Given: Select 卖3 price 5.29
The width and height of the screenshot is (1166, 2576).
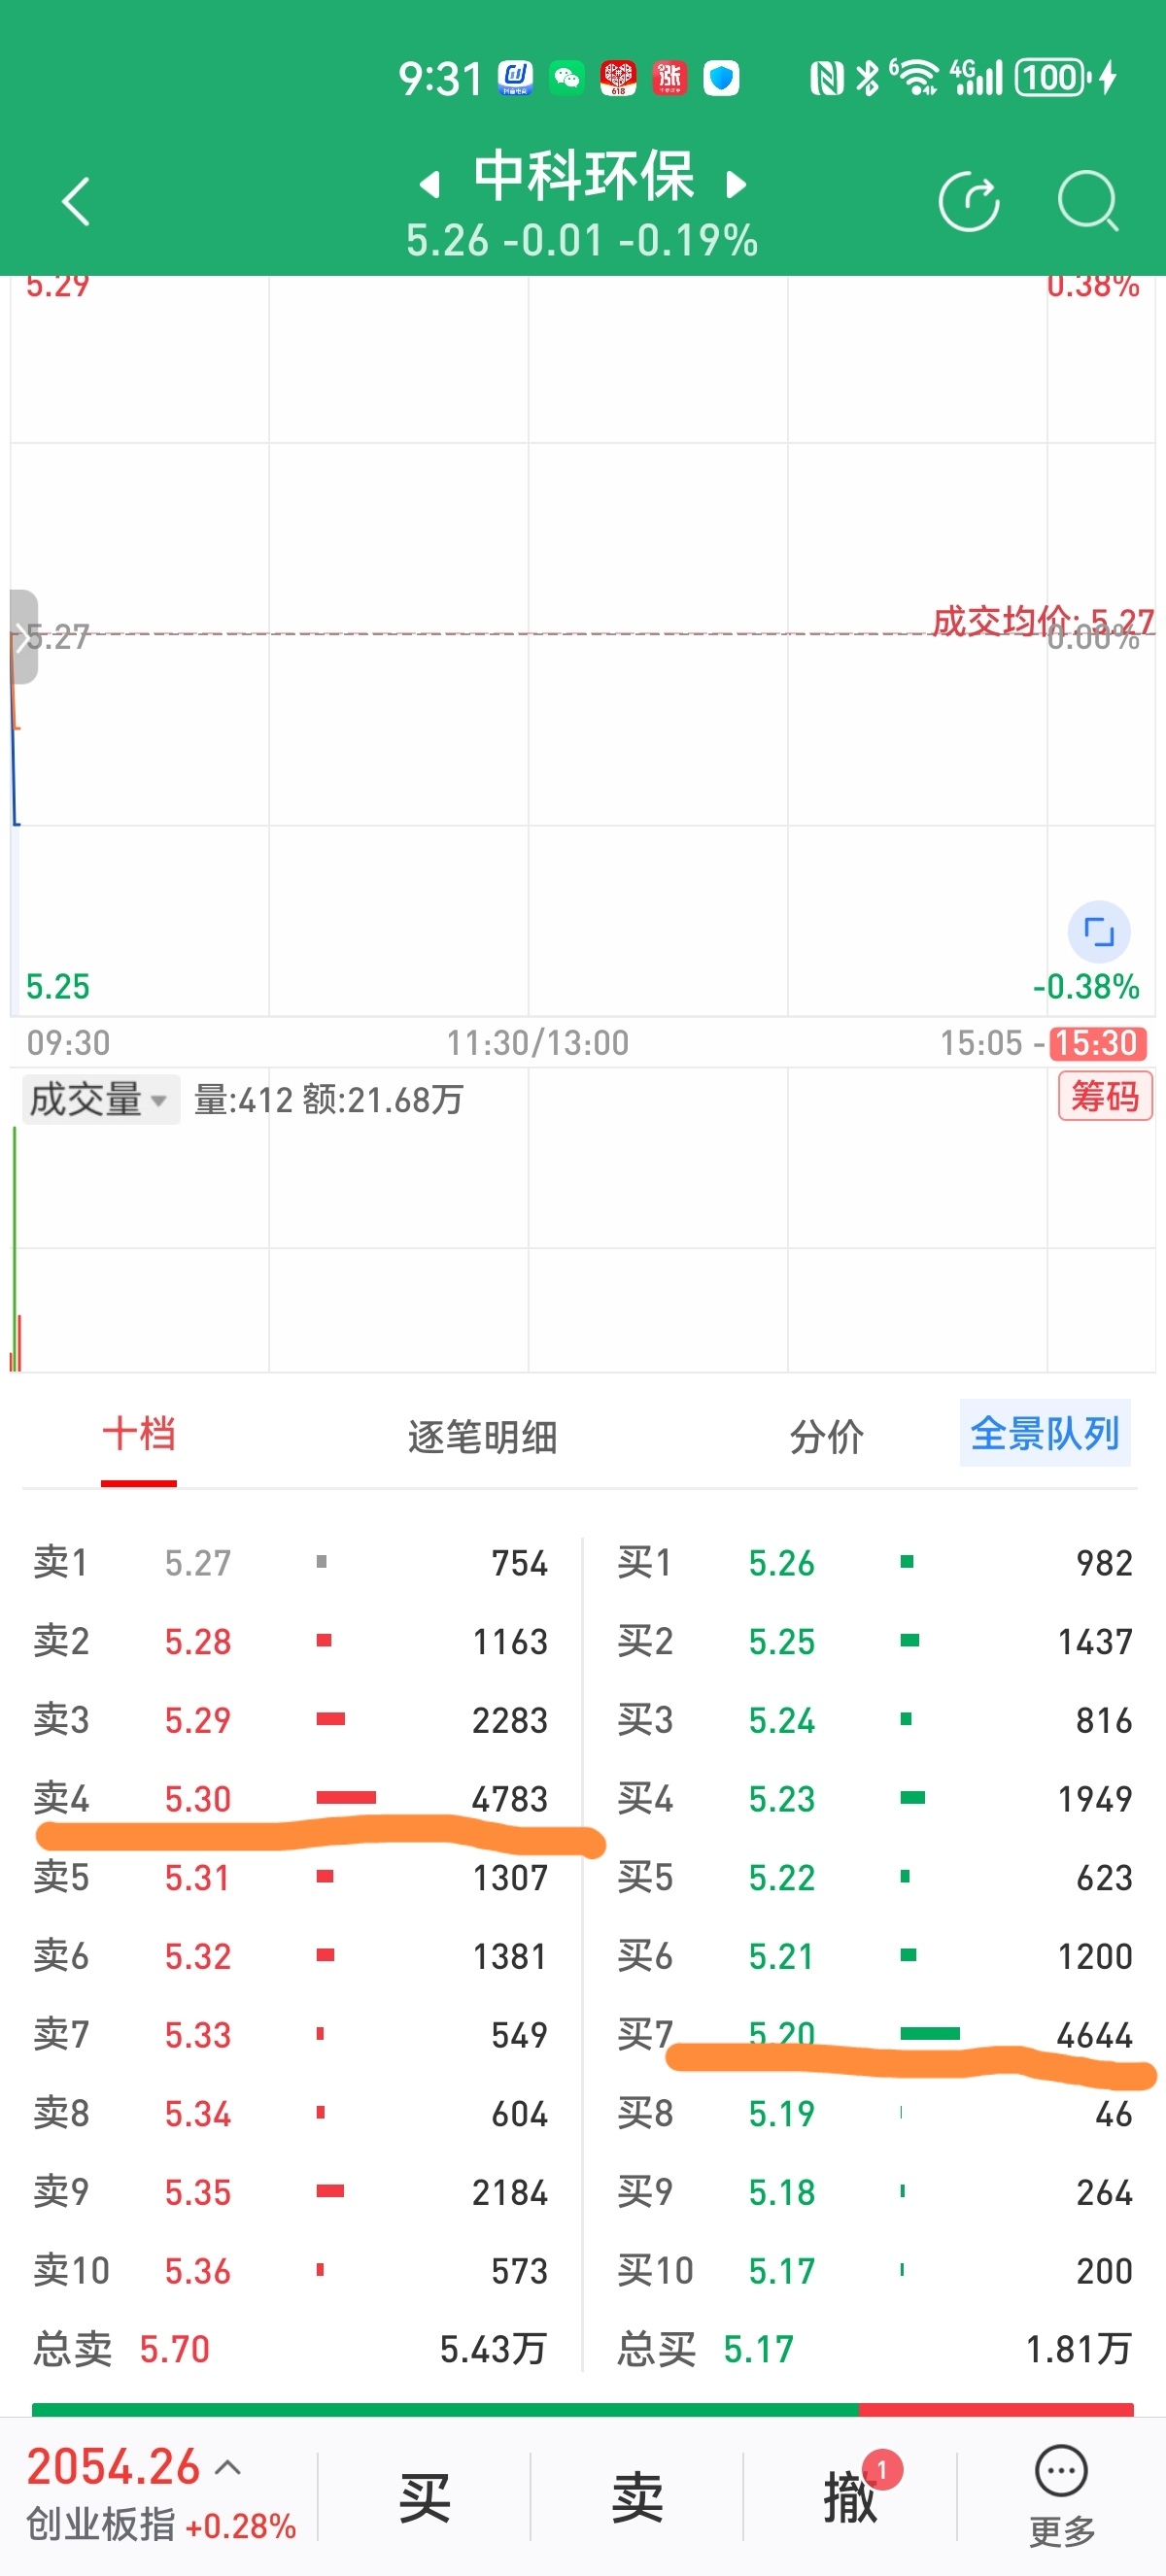Looking at the screenshot, I should pyautogui.click(x=198, y=1720).
